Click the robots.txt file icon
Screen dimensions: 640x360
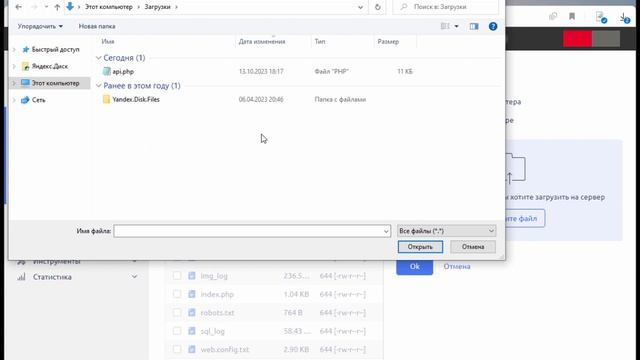tap(192, 313)
